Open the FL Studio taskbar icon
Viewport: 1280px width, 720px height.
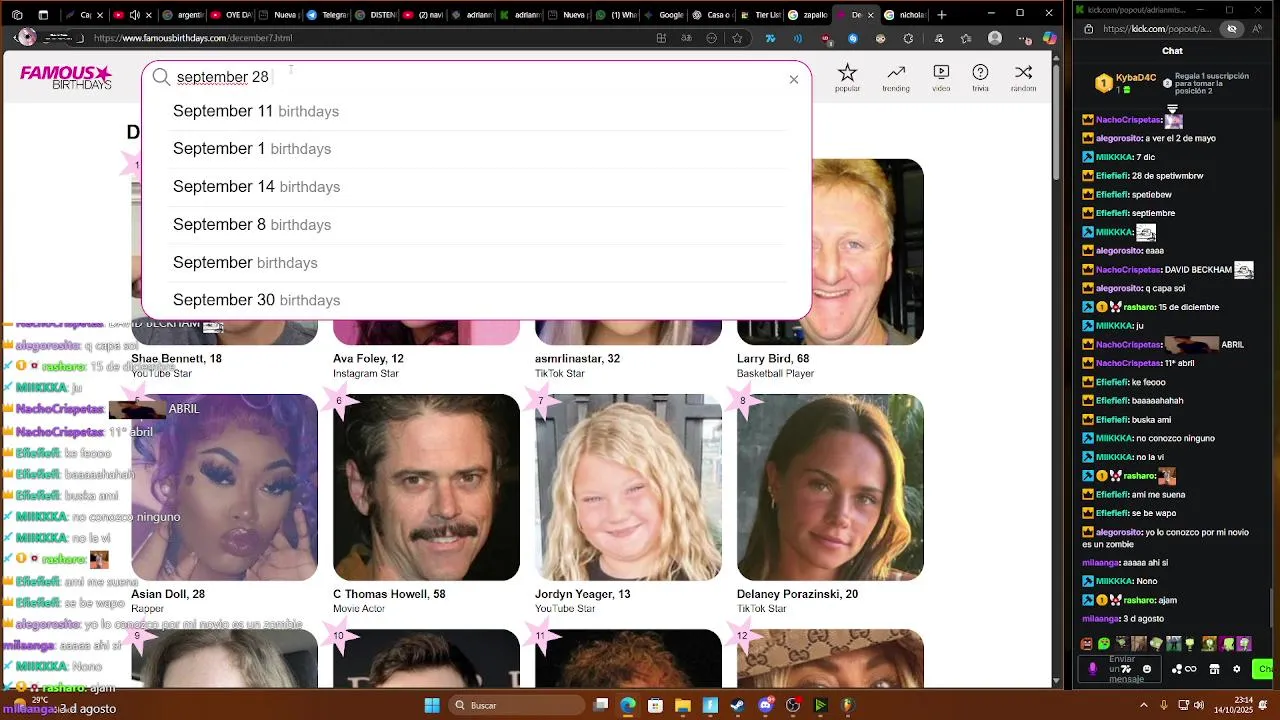(848, 705)
